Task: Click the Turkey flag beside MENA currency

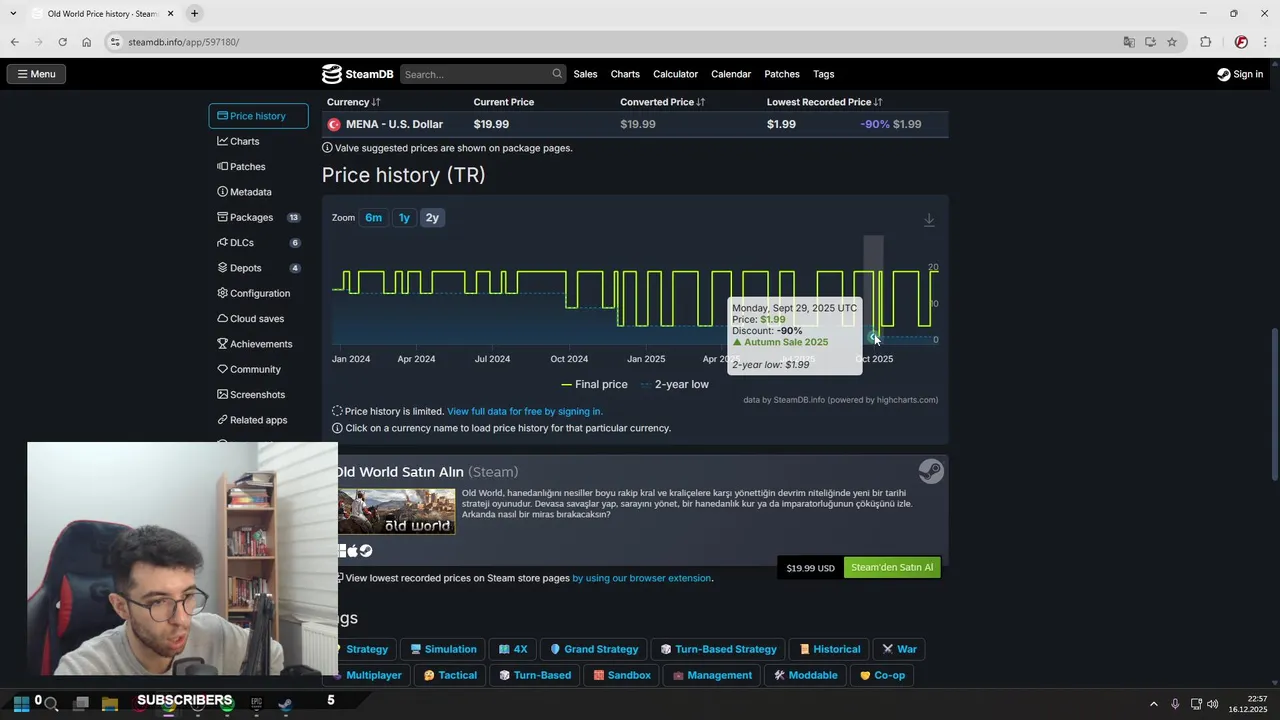Action: point(334,124)
